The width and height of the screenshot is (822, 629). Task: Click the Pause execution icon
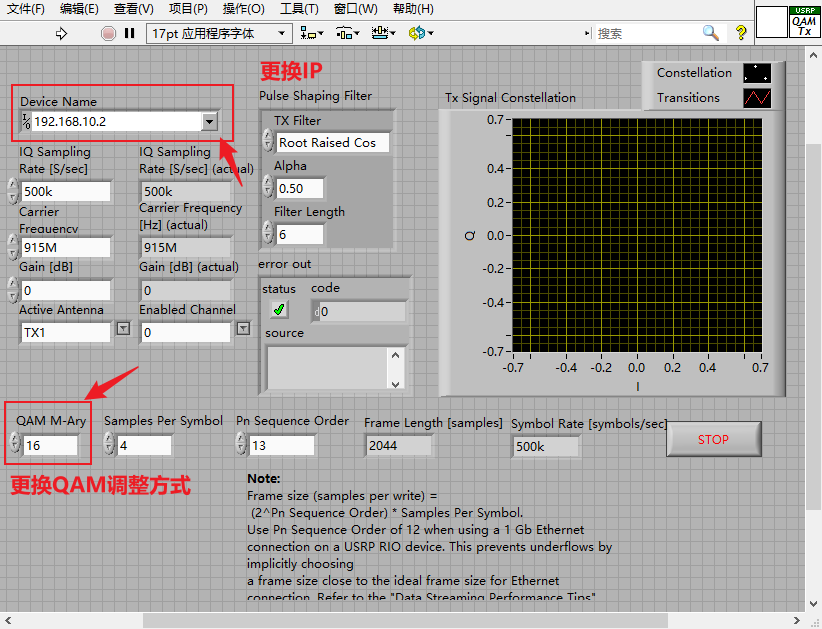129,34
